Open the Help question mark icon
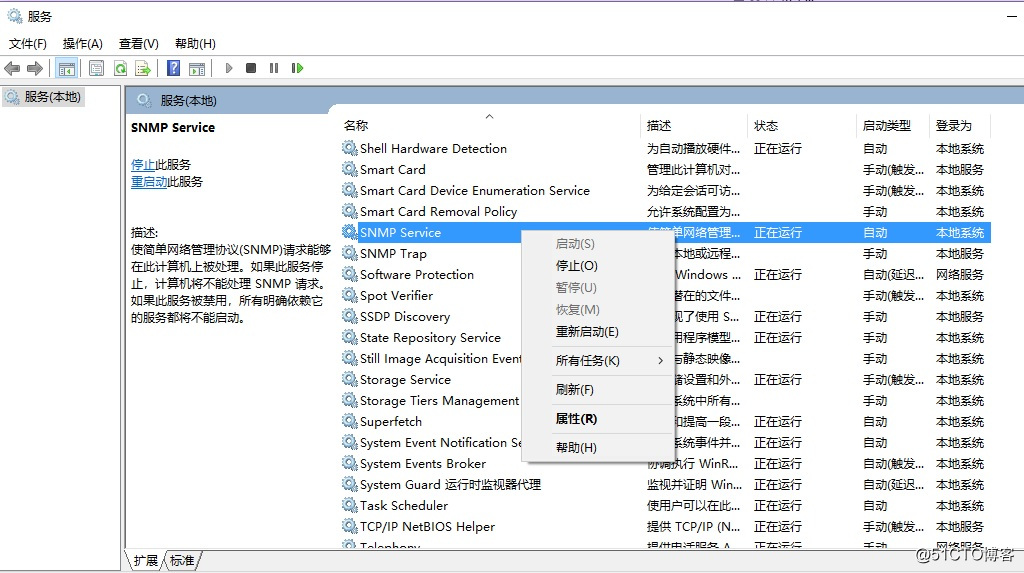 click(x=173, y=68)
